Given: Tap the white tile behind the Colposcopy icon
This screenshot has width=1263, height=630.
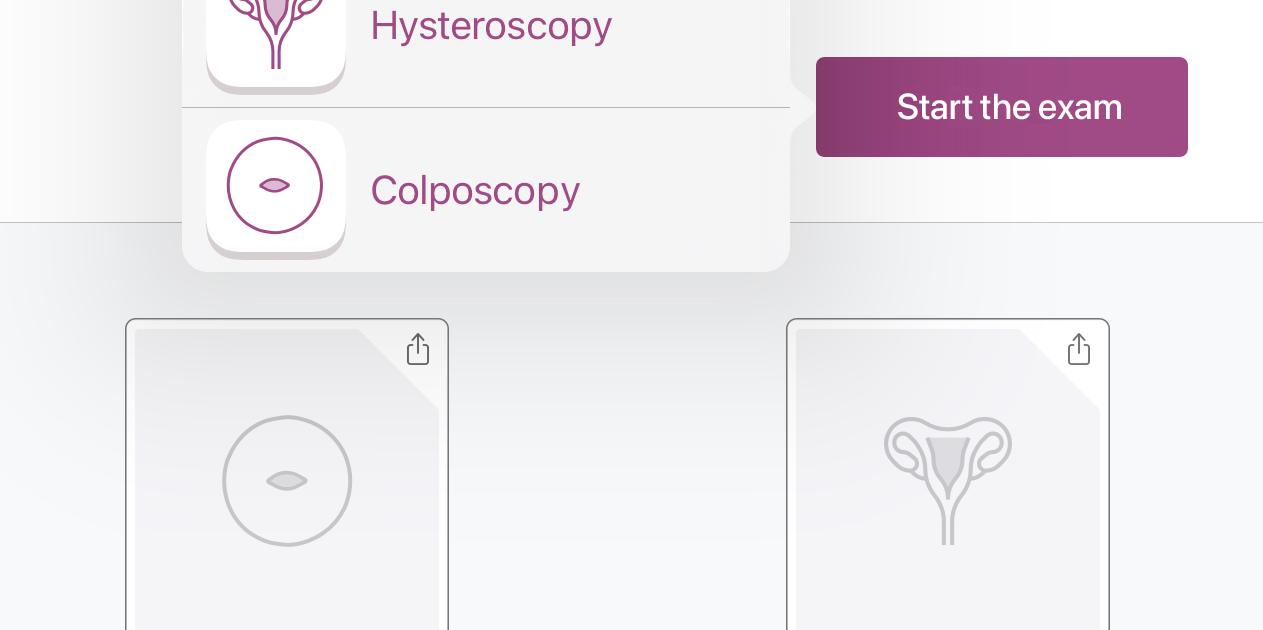Looking at the screenshot, I should [x=276, y=189].
